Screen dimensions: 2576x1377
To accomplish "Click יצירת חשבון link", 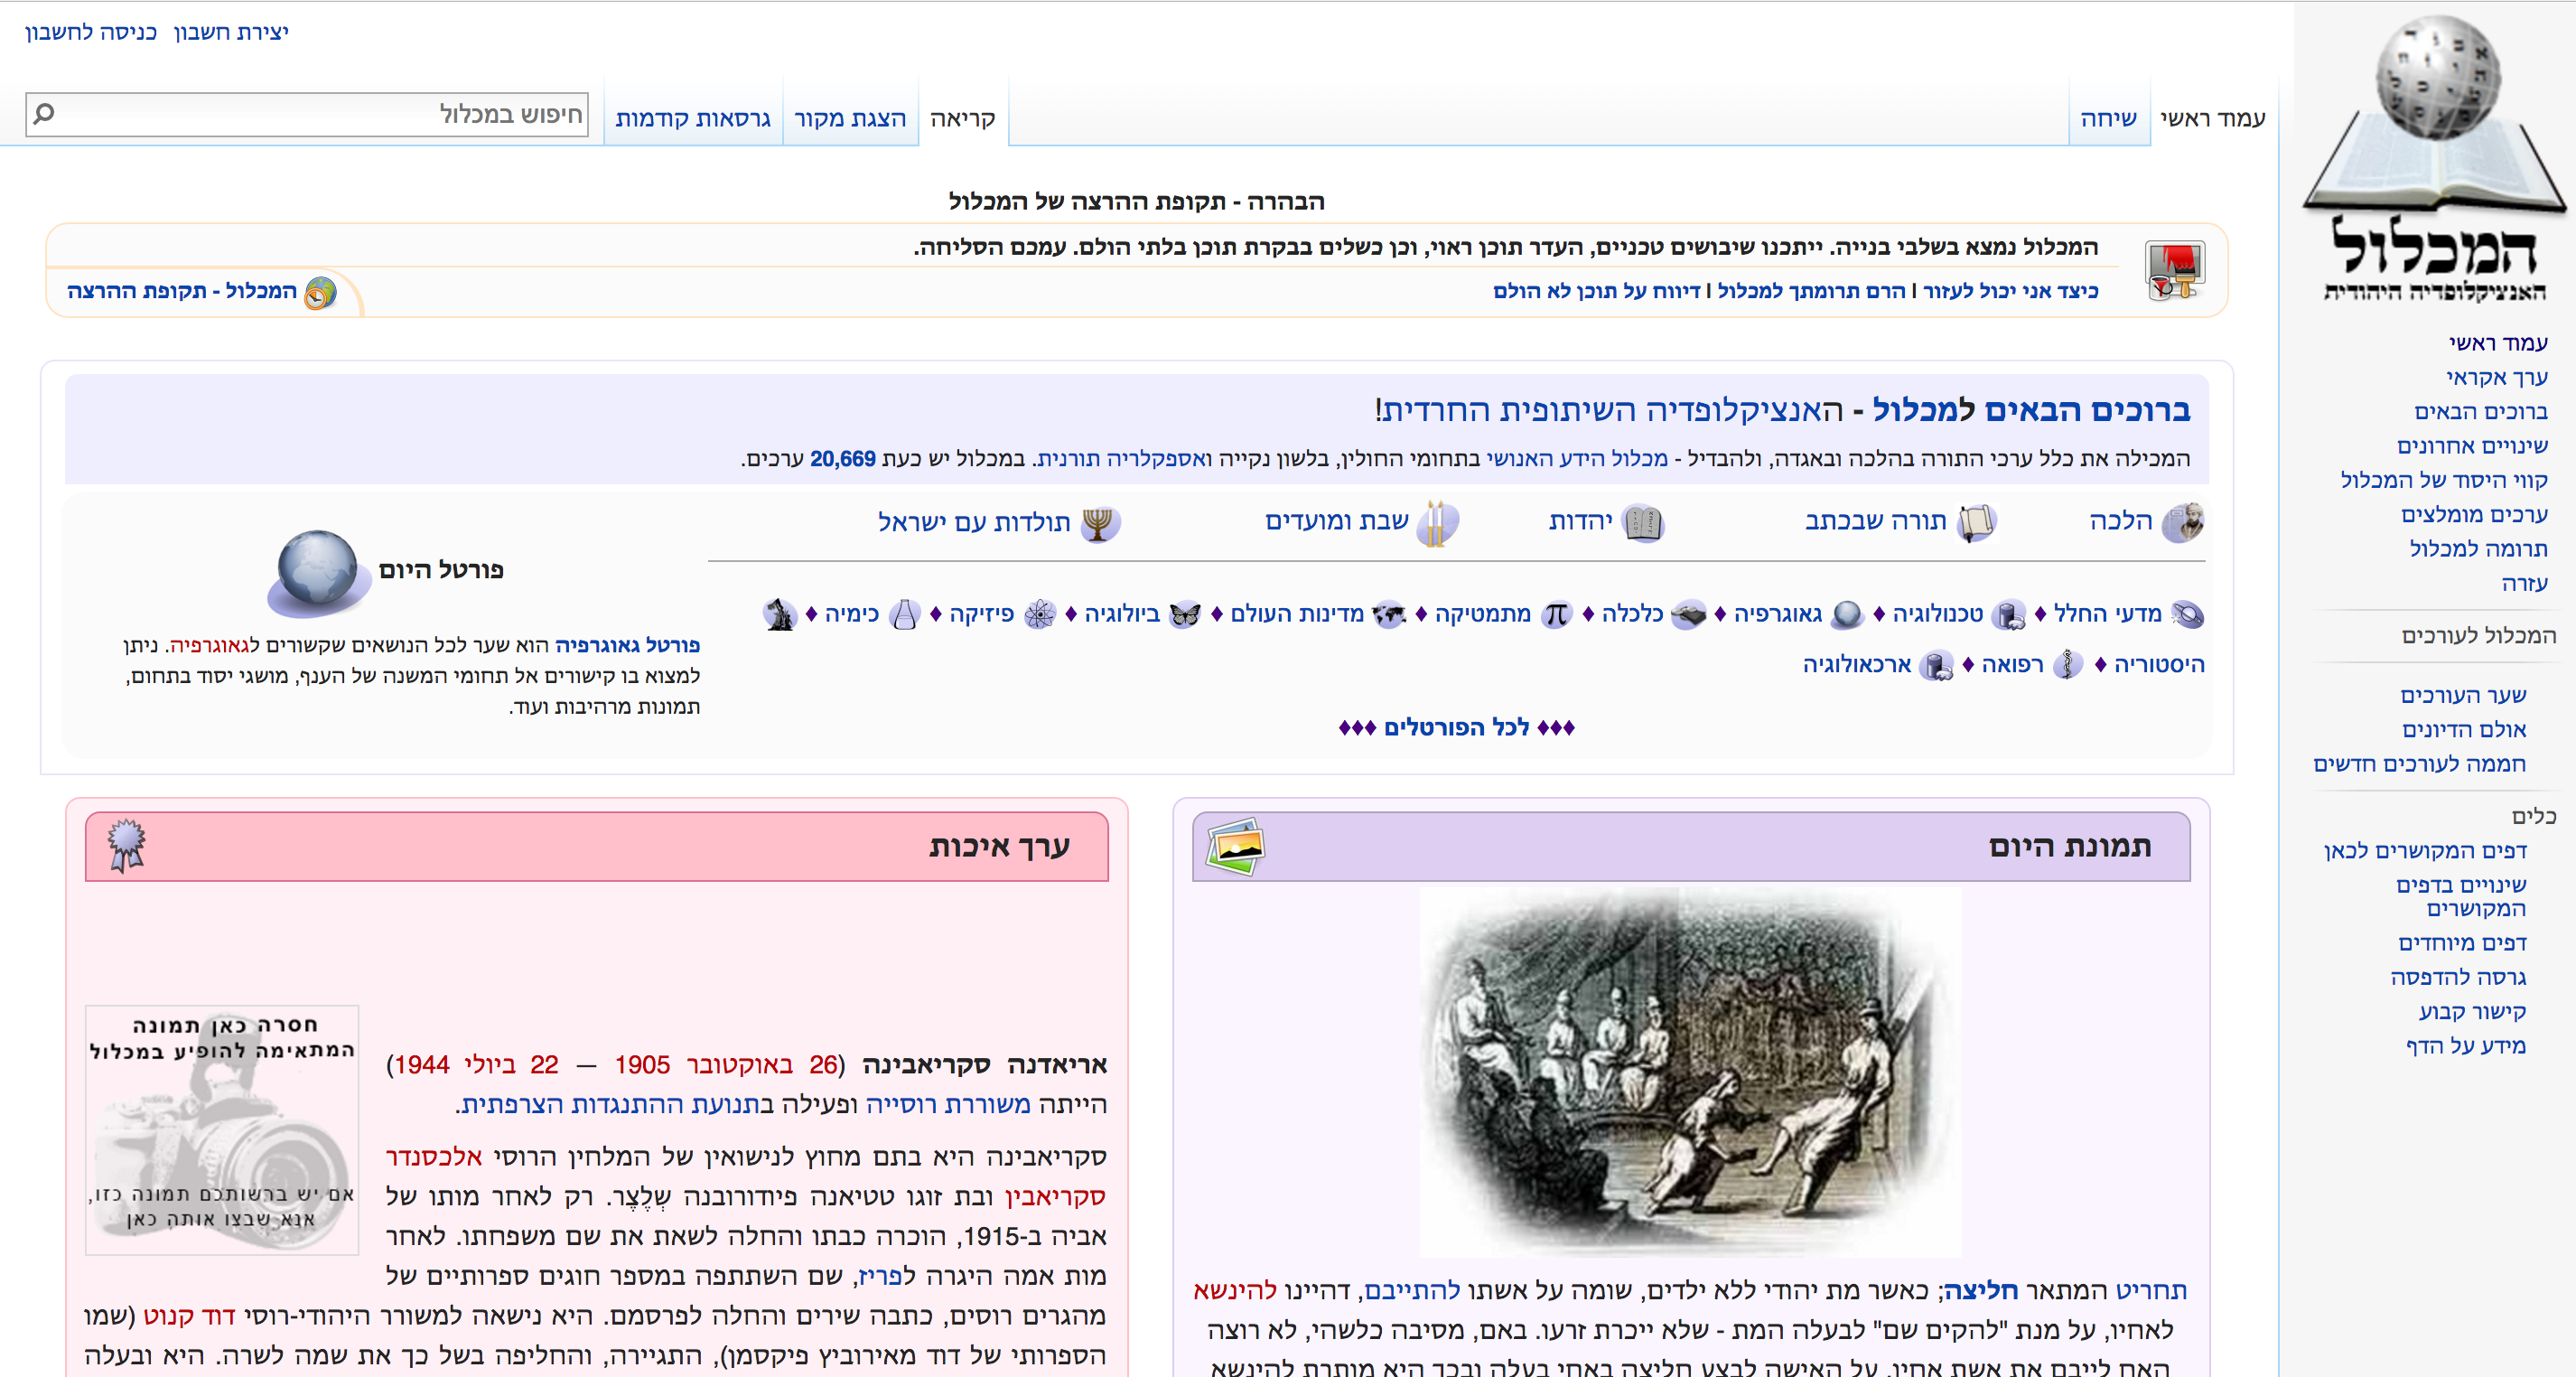I will (x=231, y=32).
